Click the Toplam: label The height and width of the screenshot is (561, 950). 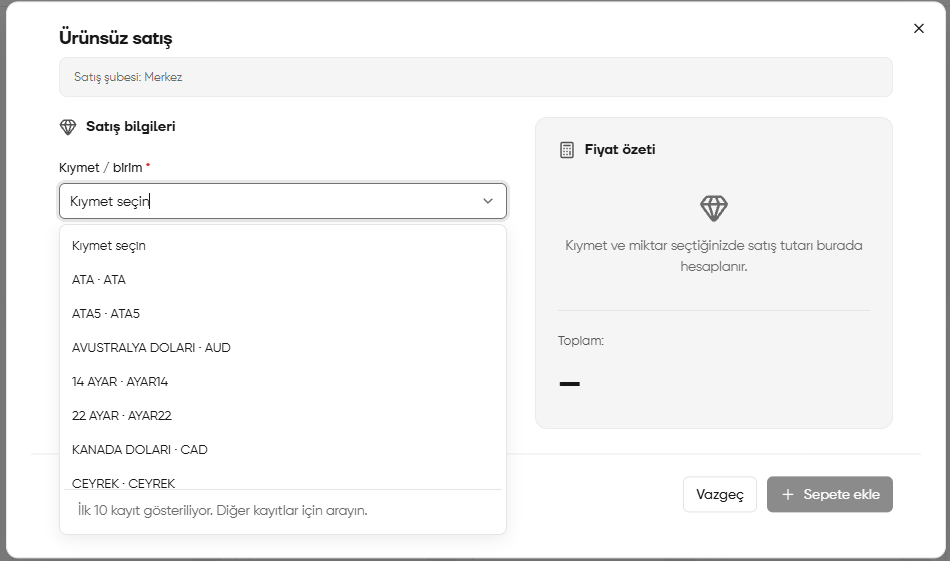[580, 340]
